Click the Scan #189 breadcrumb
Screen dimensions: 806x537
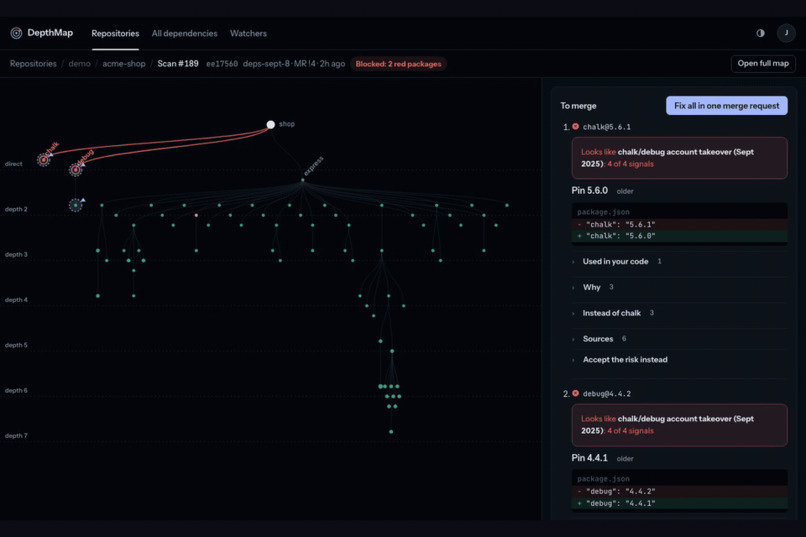(178, 64)
